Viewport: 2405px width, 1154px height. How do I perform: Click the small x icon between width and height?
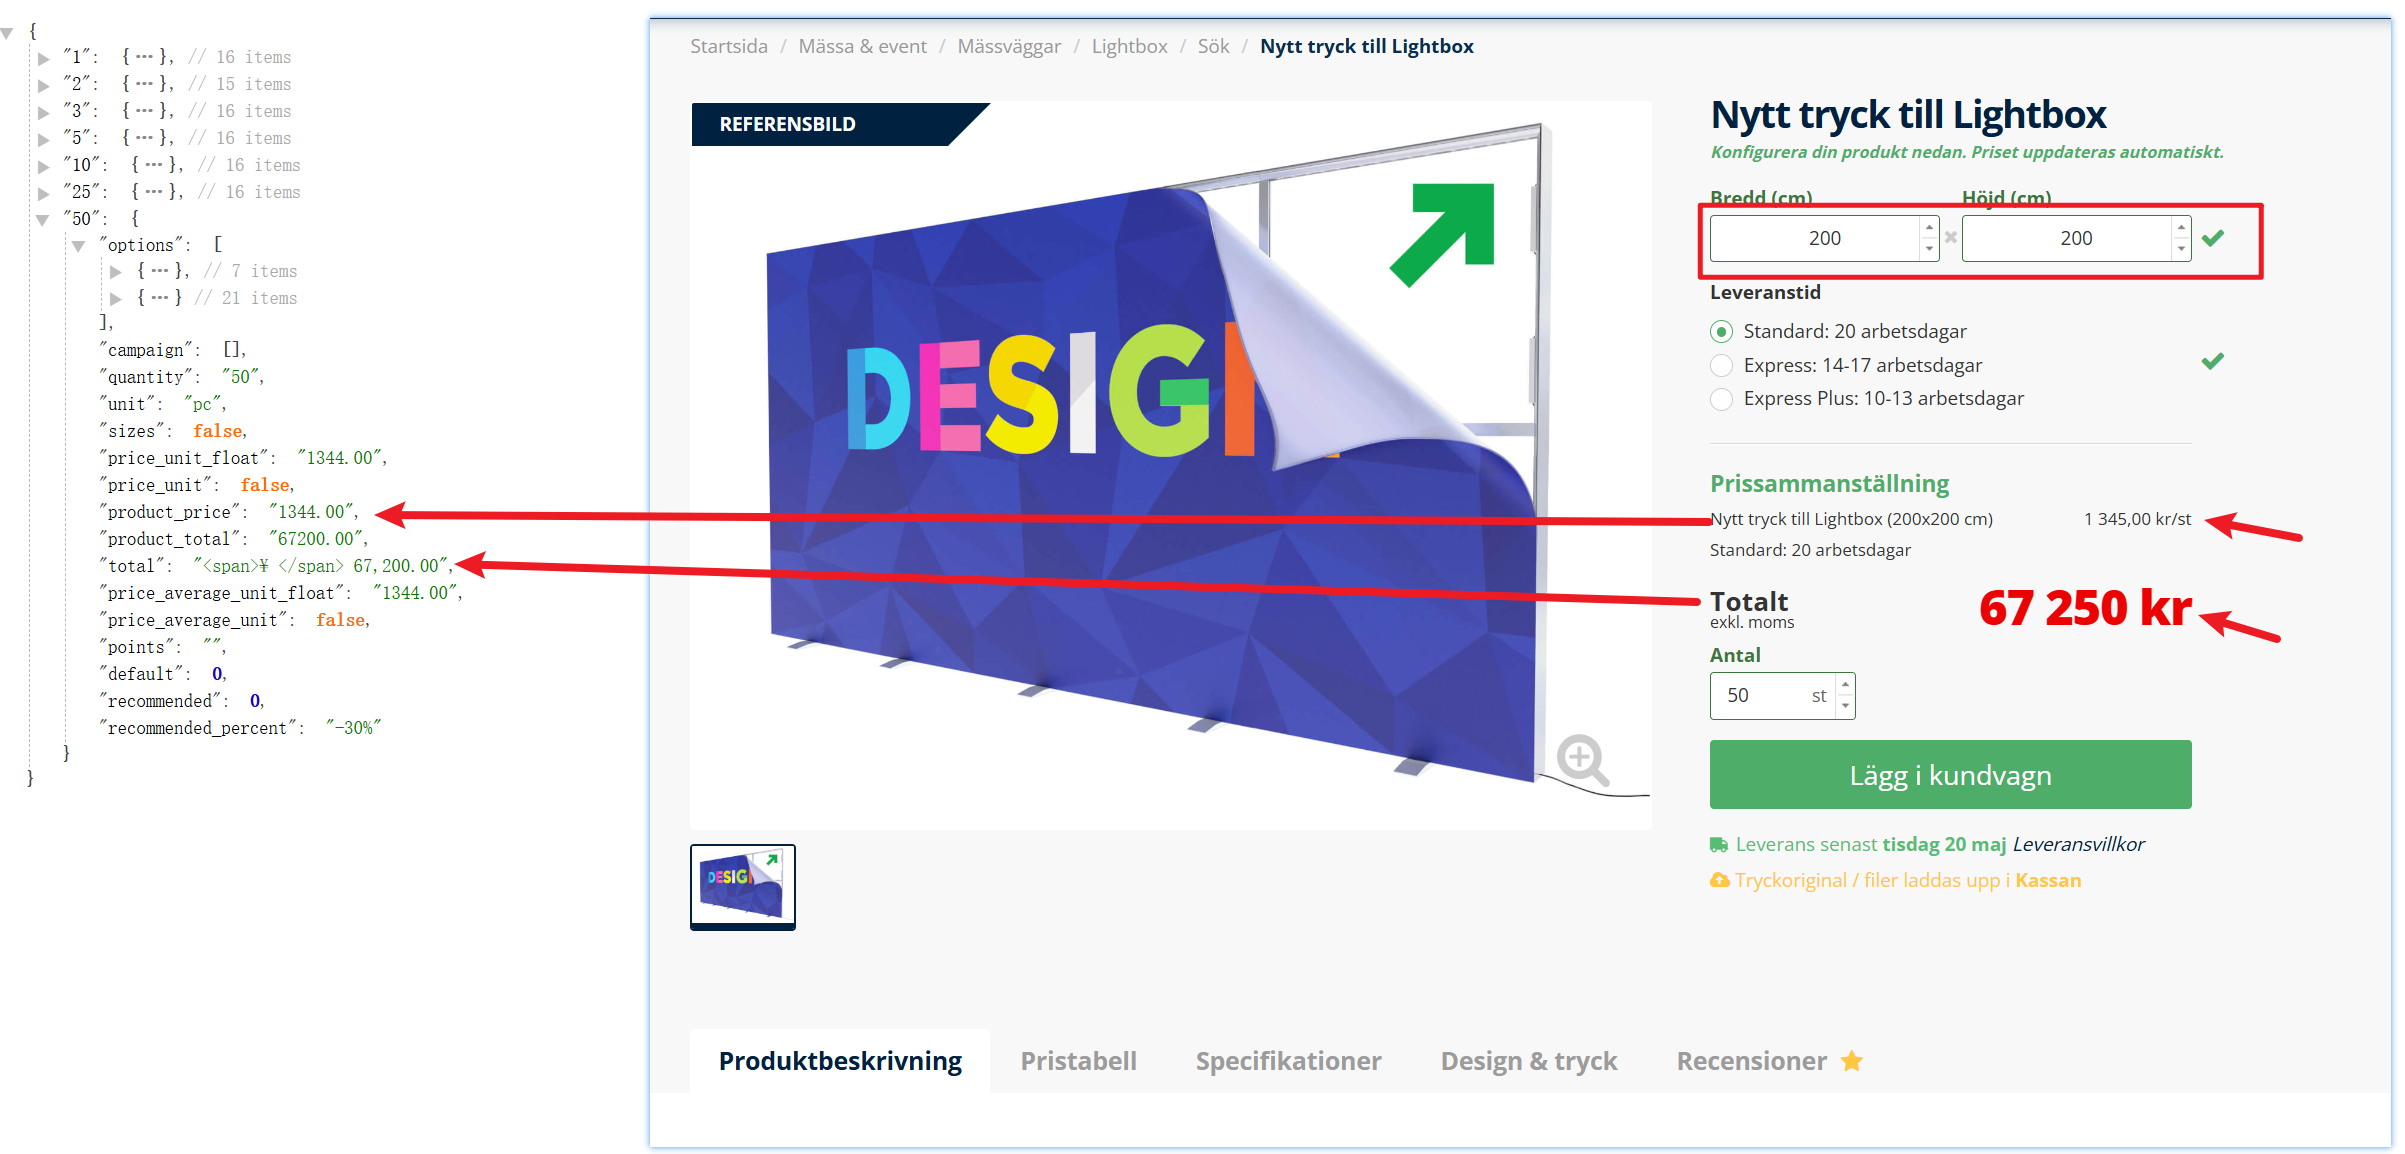(1950, 238)
